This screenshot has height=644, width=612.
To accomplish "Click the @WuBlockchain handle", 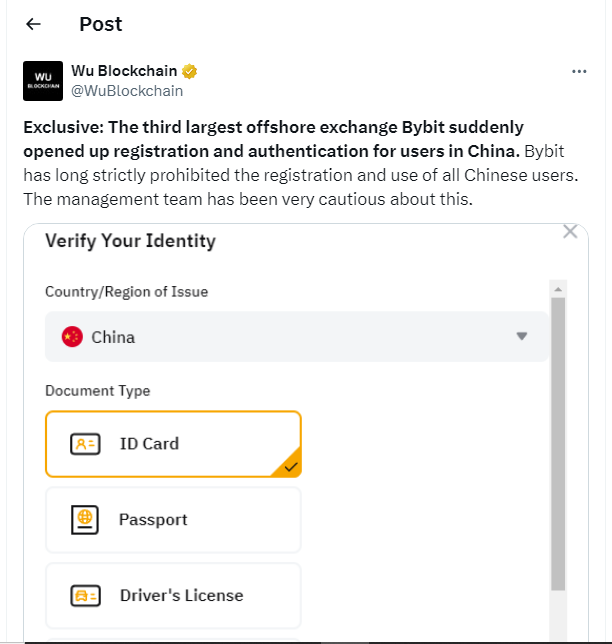I will tap(127, 90).
